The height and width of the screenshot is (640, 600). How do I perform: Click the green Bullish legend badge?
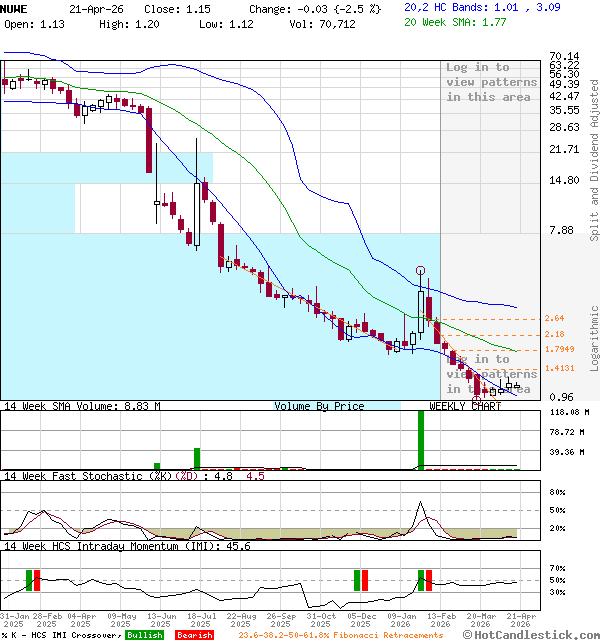point(144,635)
